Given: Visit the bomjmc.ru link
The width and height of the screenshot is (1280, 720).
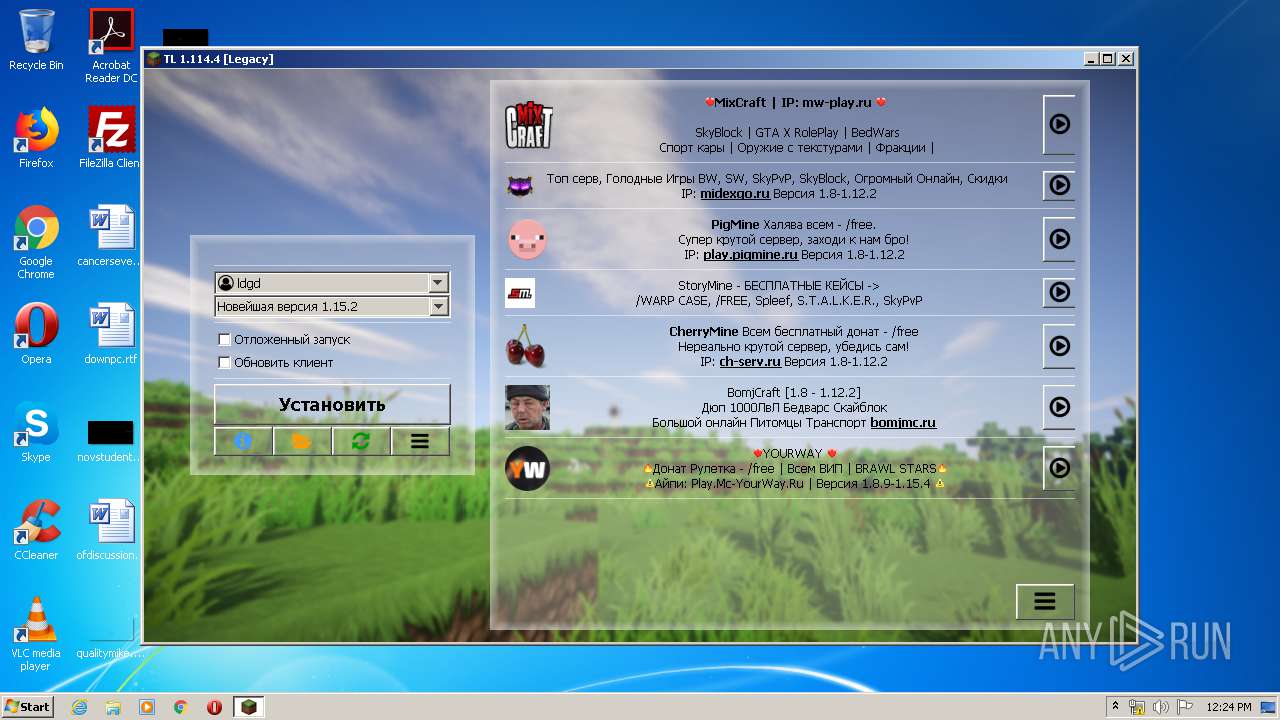Looking at the screenshot, I should [x=903, y=422].
